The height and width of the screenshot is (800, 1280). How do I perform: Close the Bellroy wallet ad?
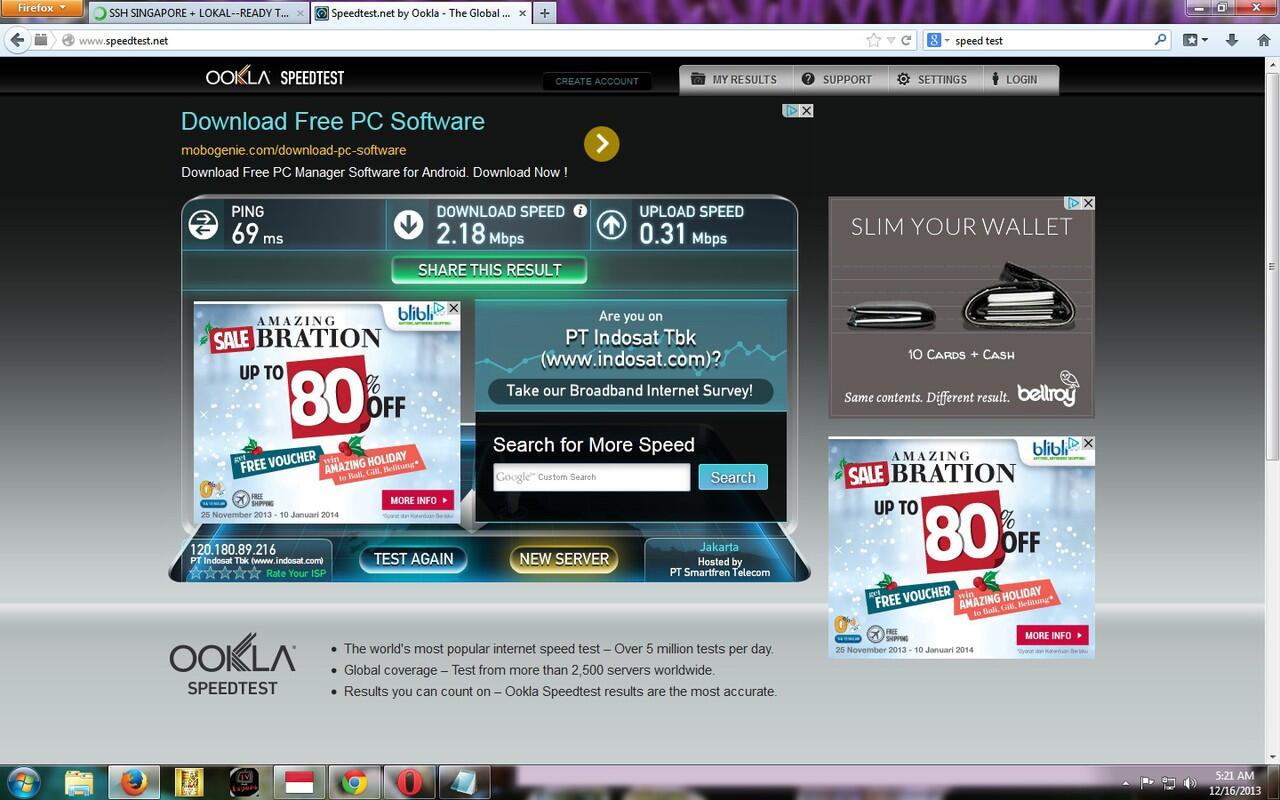coord(1088,203)
